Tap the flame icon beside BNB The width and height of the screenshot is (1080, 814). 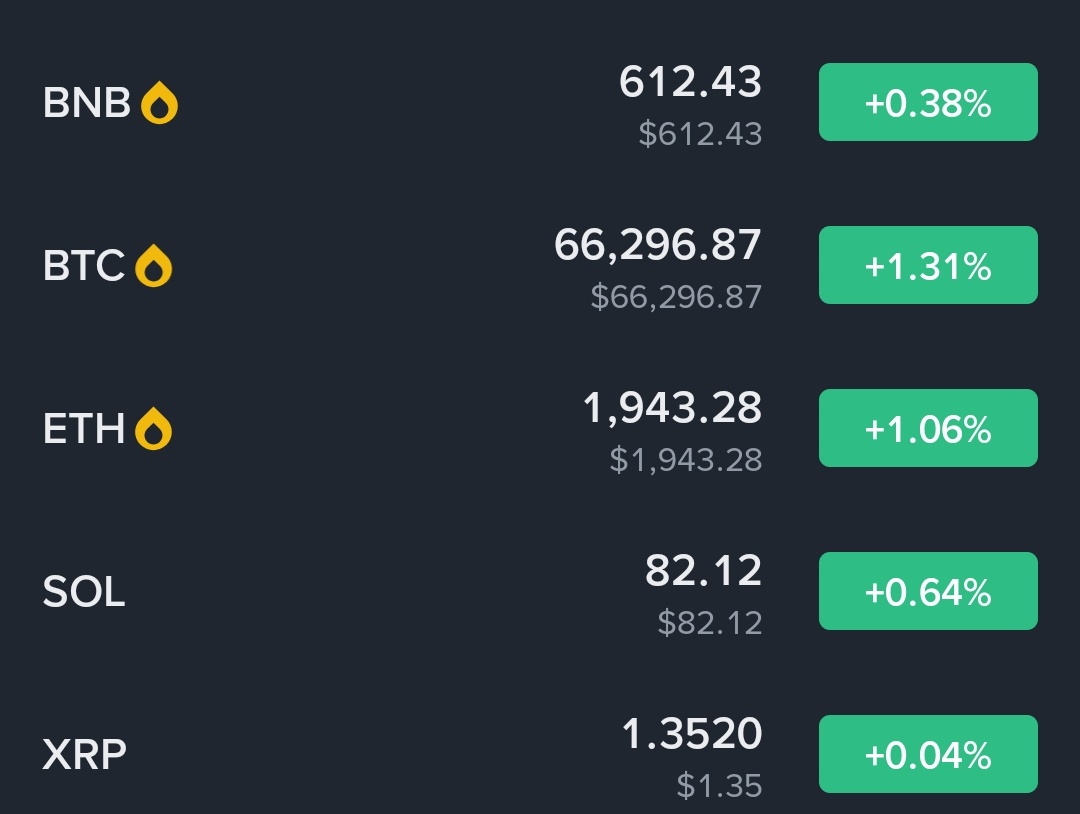pos(159,103)
